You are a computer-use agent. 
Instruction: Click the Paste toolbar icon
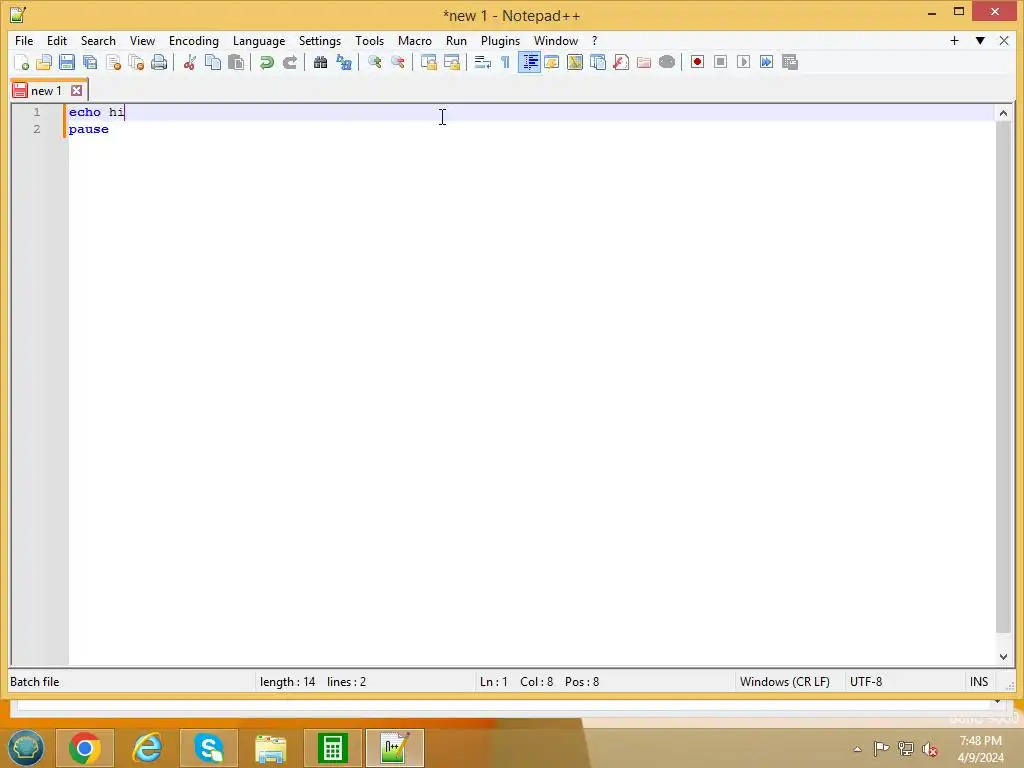tap(236, 62)
